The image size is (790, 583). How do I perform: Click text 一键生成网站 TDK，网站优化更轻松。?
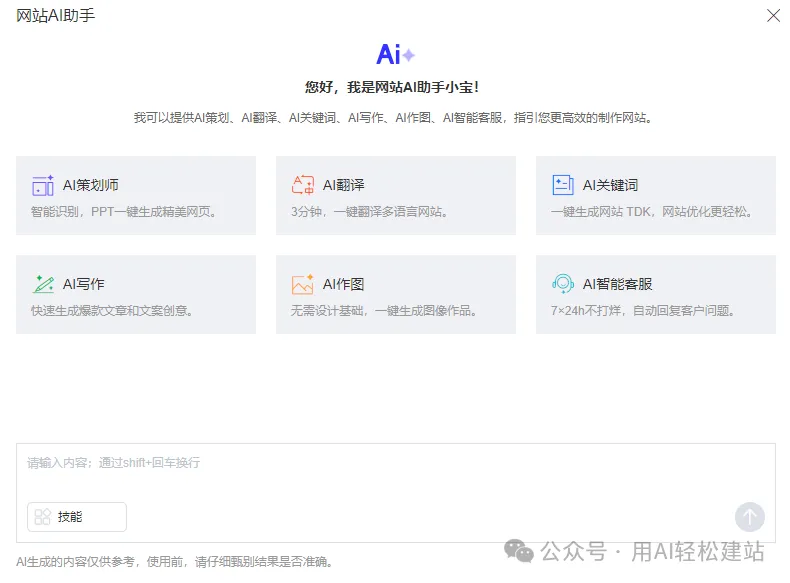[652, 212]
